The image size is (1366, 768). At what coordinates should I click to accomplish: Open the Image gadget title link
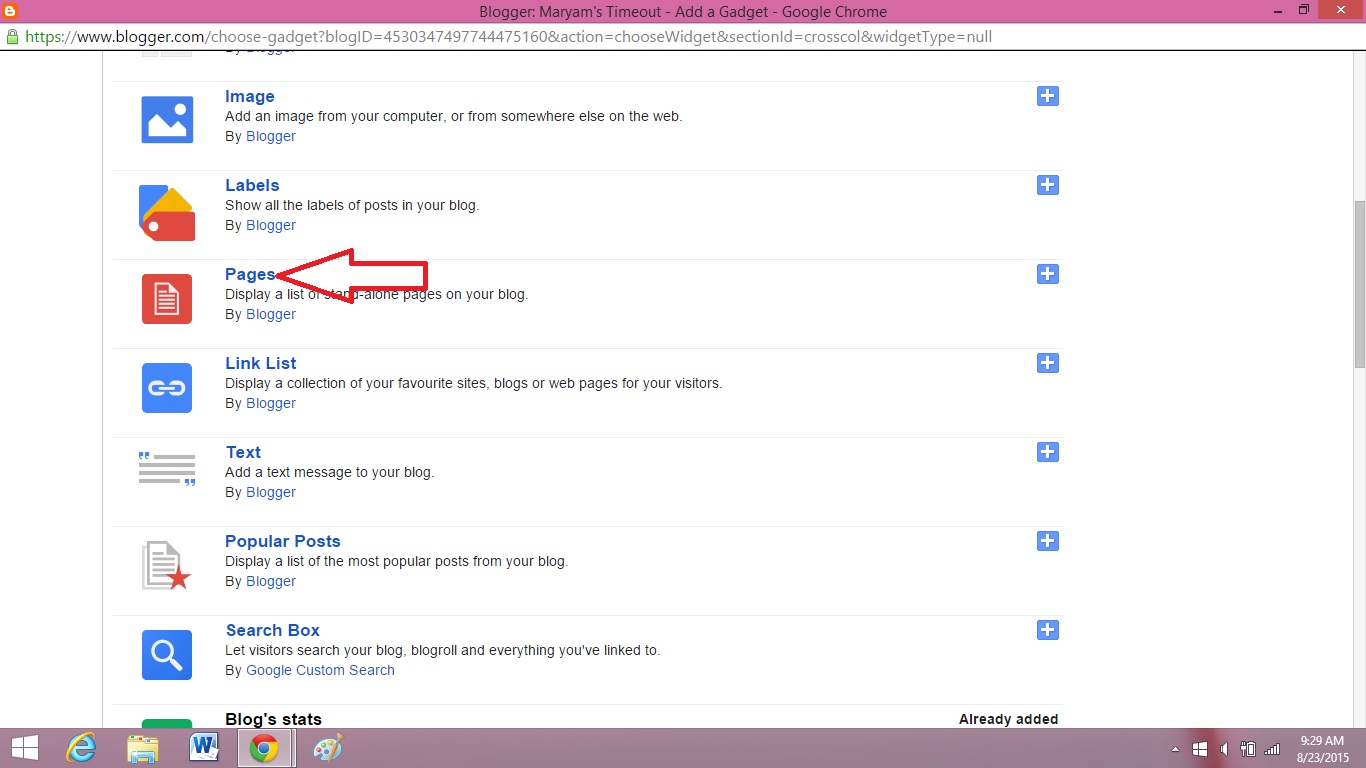click(x=250, y=97)
